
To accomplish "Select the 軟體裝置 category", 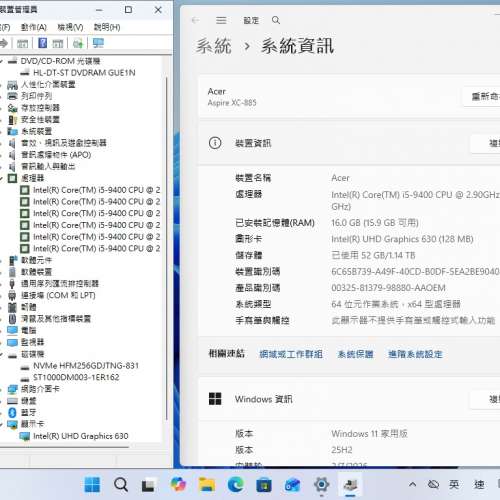I will tap(36, 272).
